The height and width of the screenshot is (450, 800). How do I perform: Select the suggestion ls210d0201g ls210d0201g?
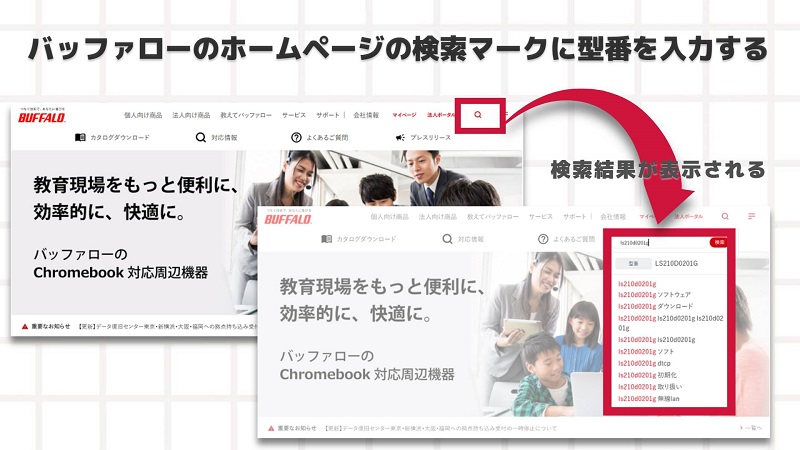tap(657, 340)
